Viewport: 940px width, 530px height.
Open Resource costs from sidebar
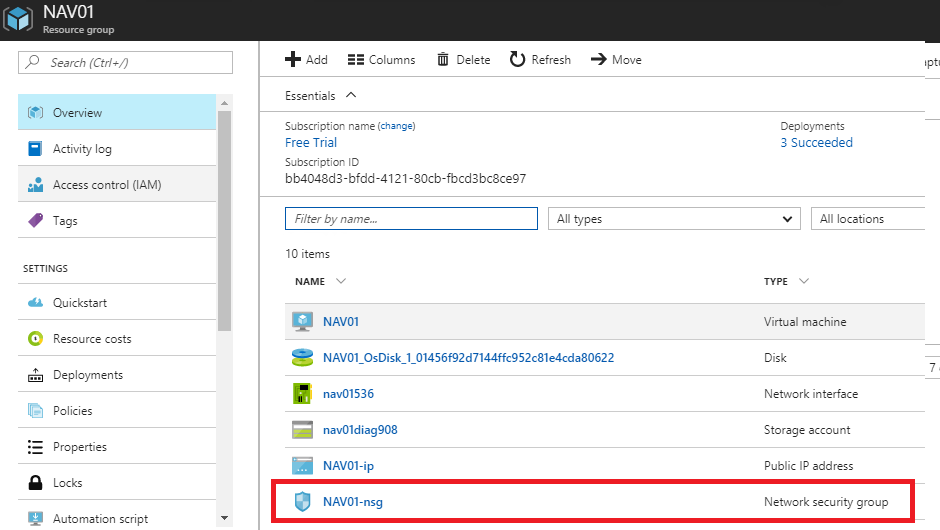tap(92, 339)
